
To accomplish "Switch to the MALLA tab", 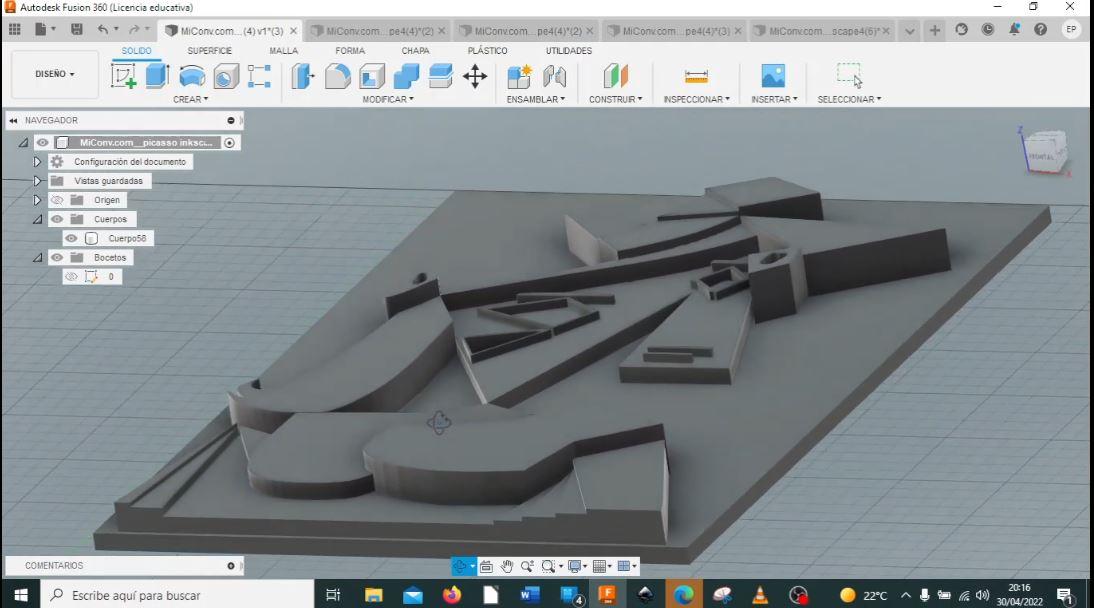I will 283,51.
